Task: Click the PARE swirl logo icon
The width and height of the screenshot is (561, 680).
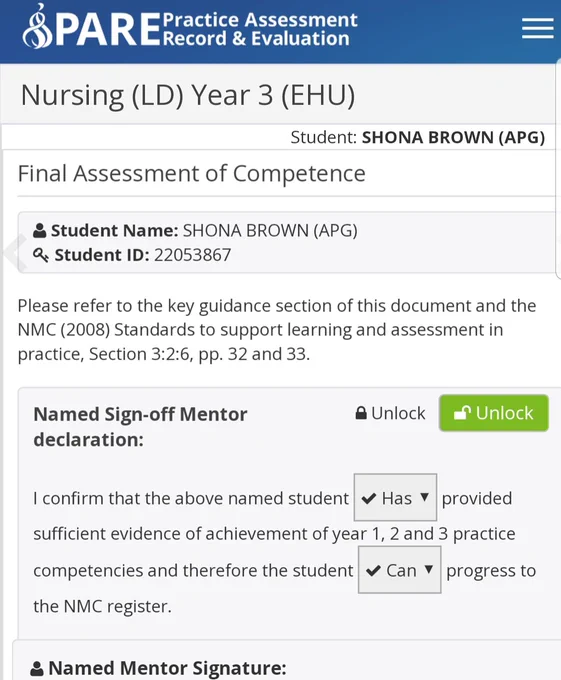Action: 38,26
